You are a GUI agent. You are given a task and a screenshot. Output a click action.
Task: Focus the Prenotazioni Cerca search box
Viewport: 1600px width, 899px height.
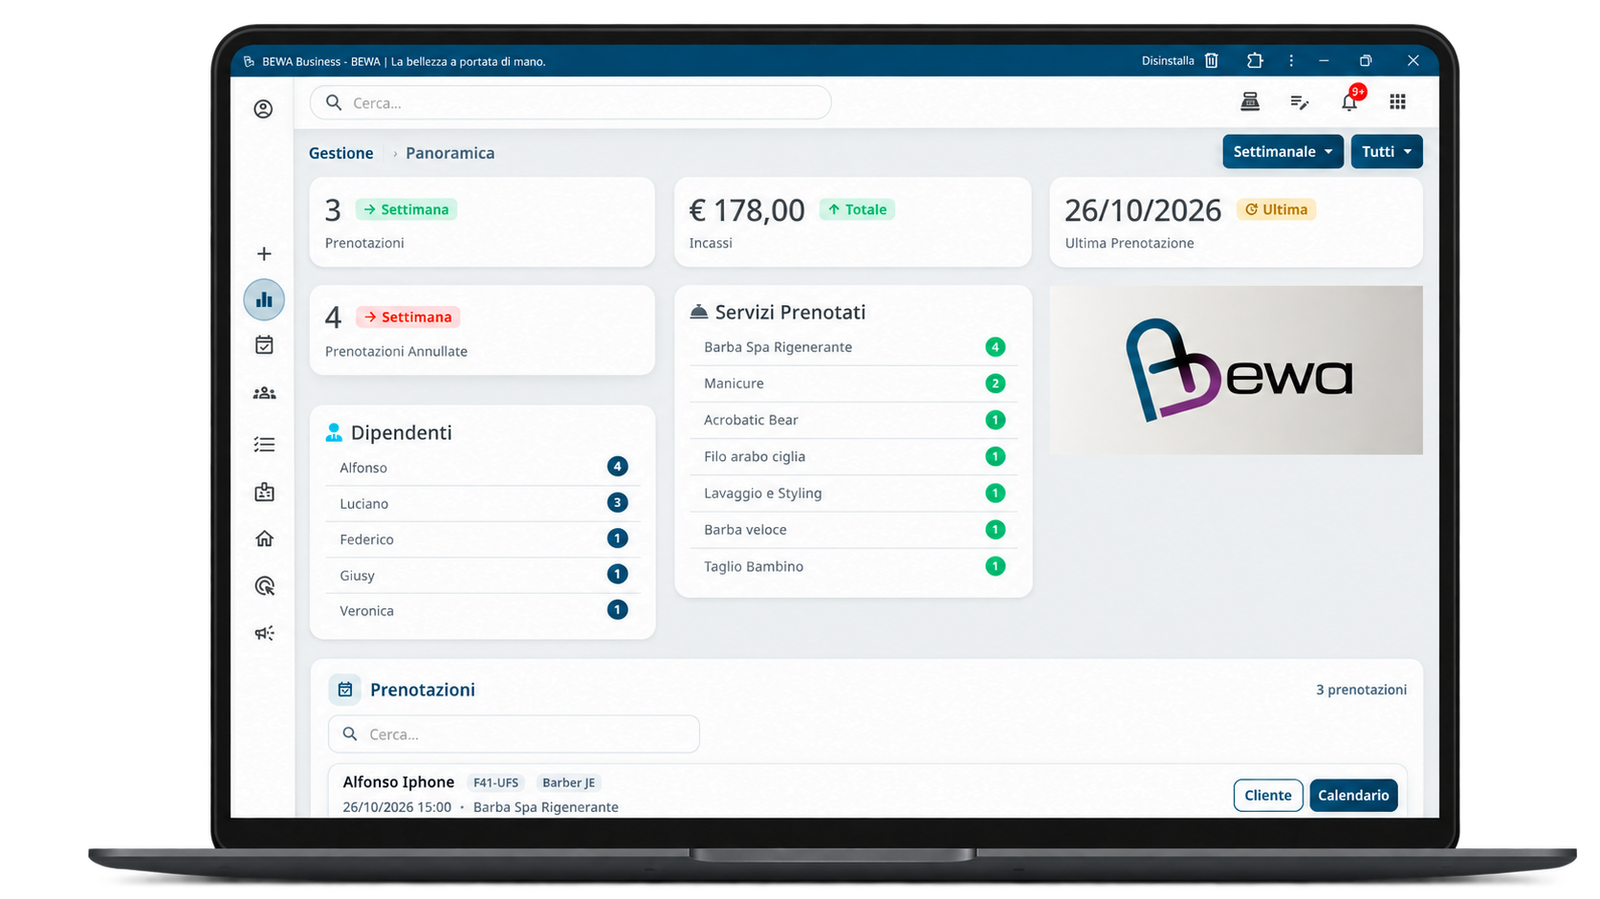pyautogui.click(x=514, y=734)
